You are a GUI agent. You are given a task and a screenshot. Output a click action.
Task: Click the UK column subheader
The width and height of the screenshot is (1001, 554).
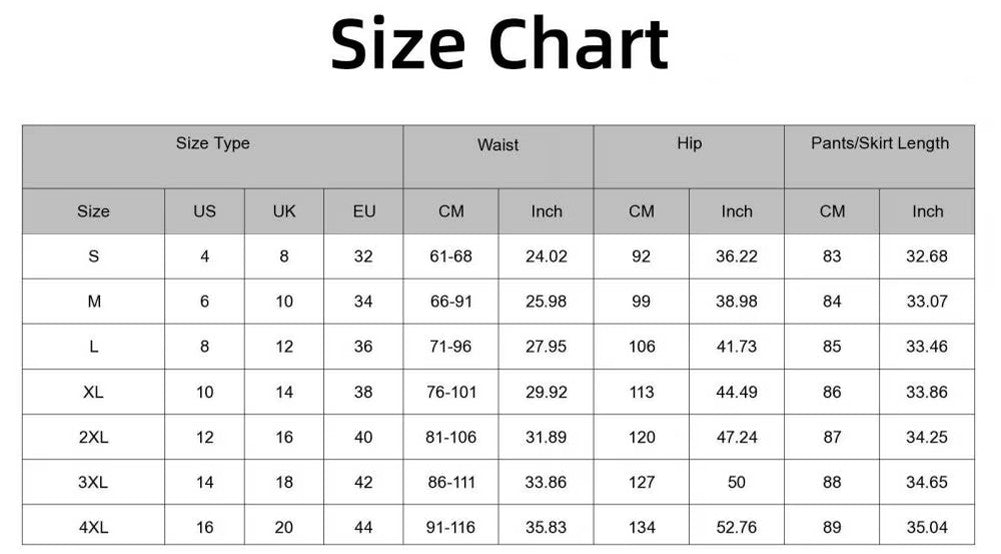point(284,211)
